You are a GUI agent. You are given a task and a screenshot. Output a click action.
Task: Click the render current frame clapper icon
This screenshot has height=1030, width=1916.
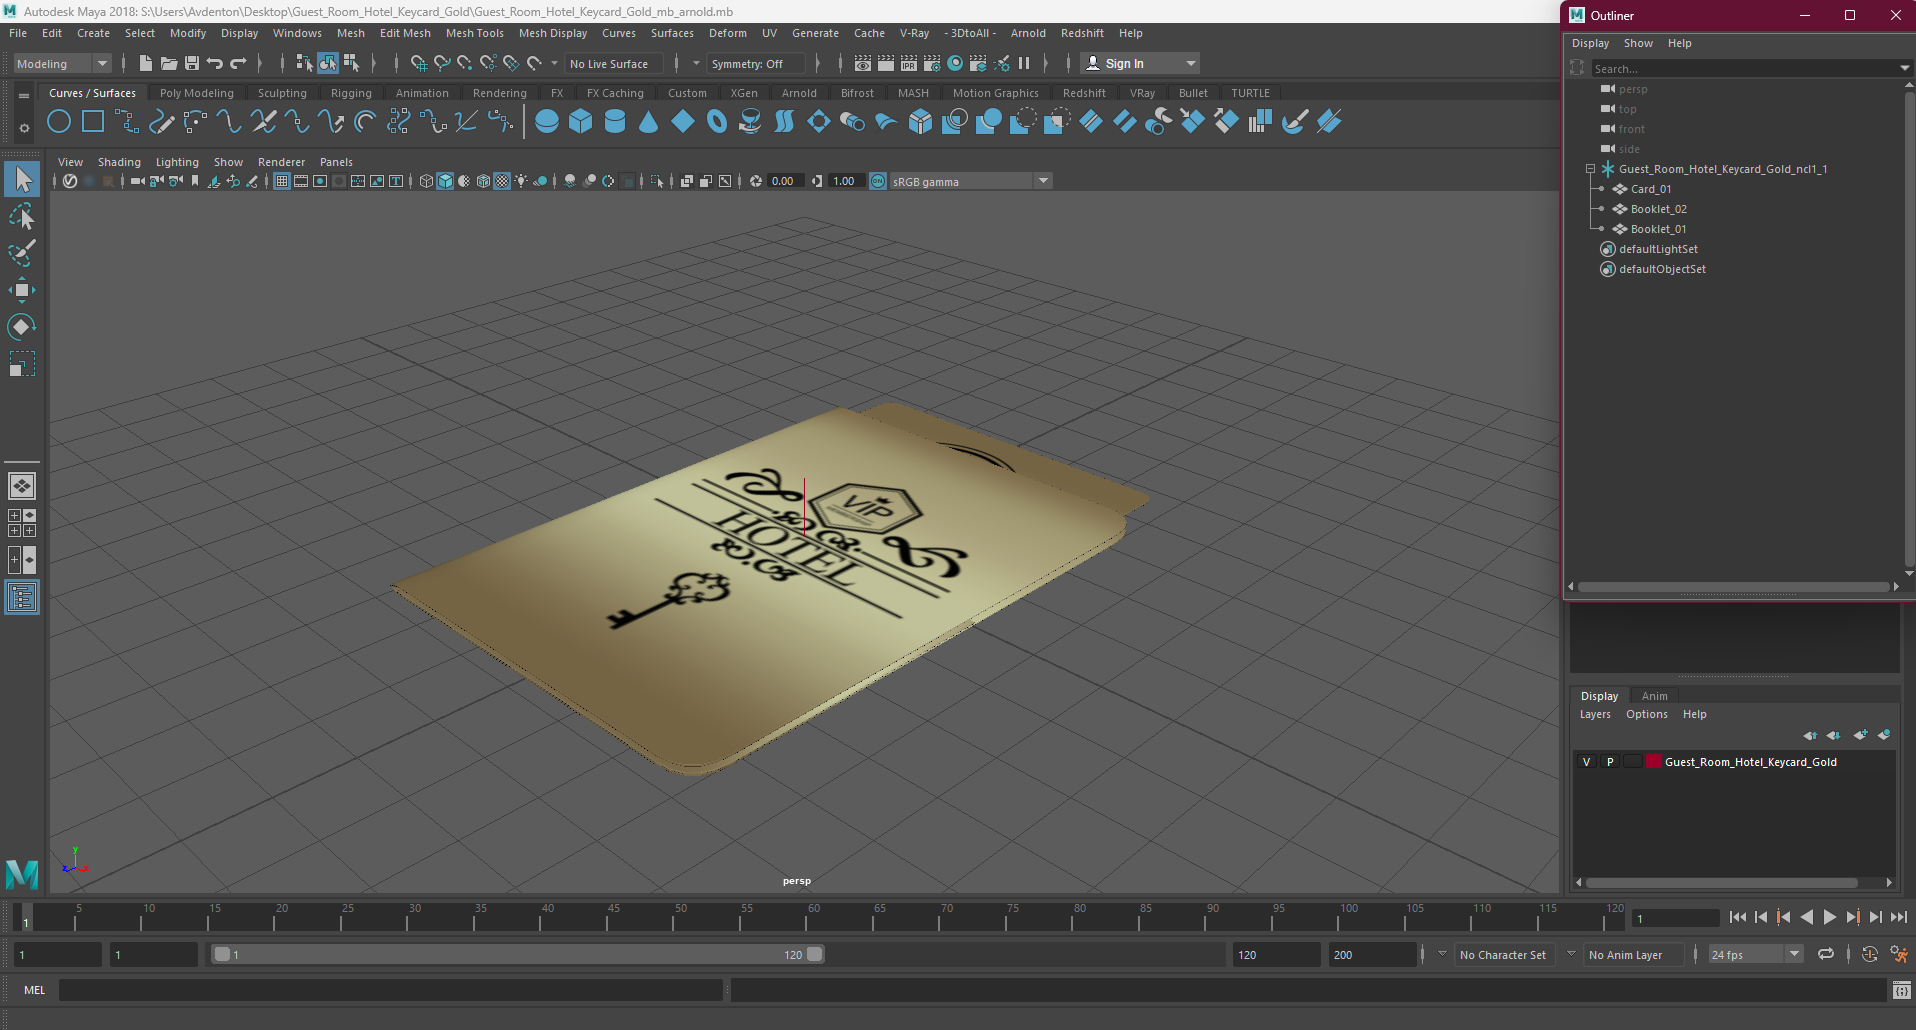tap(886, 63)
